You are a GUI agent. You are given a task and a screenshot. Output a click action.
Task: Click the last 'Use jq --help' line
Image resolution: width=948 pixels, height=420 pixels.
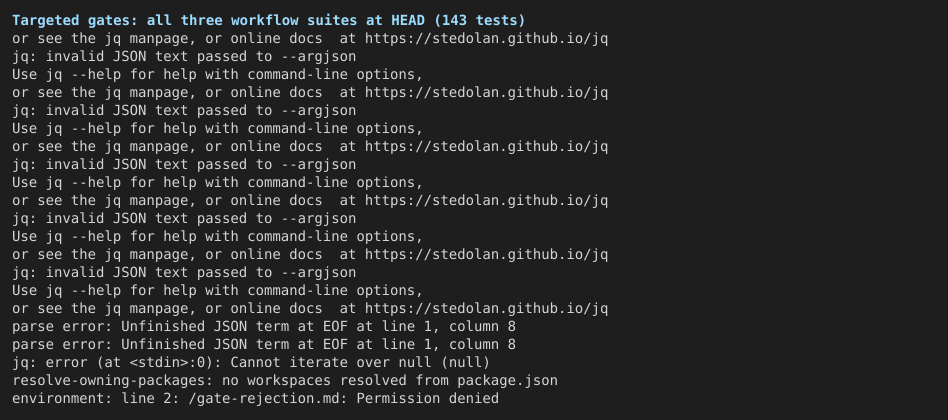(218, 291)
